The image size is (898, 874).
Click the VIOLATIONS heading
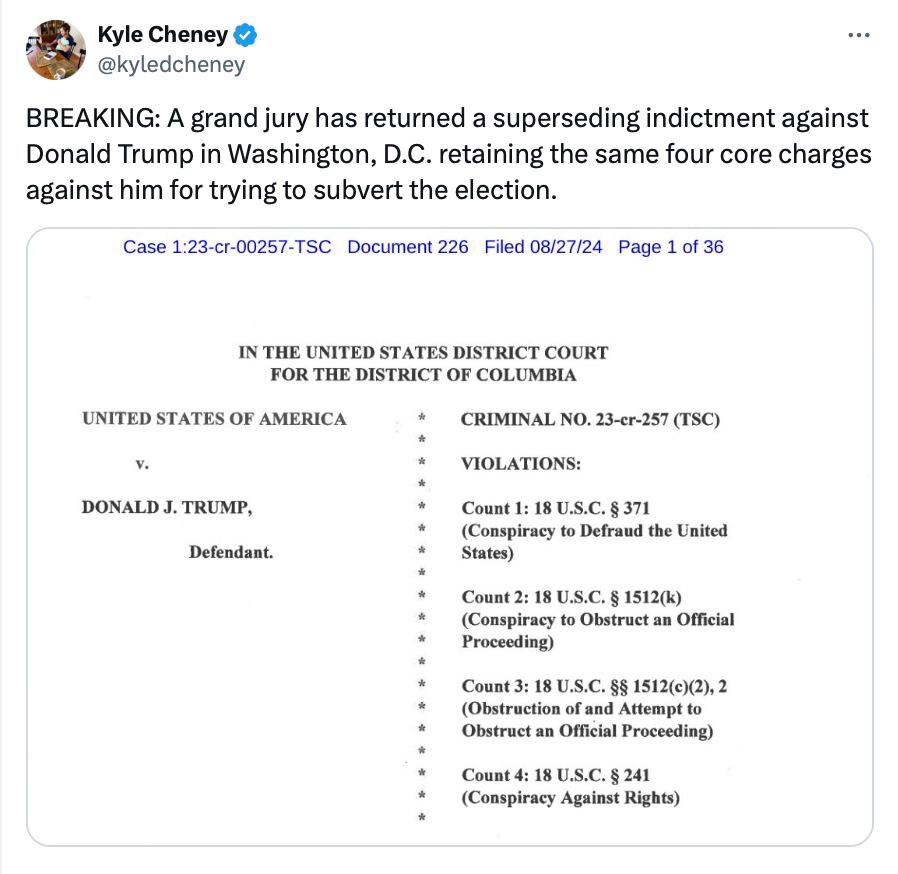pyautogui.click(x=520, y=464)
